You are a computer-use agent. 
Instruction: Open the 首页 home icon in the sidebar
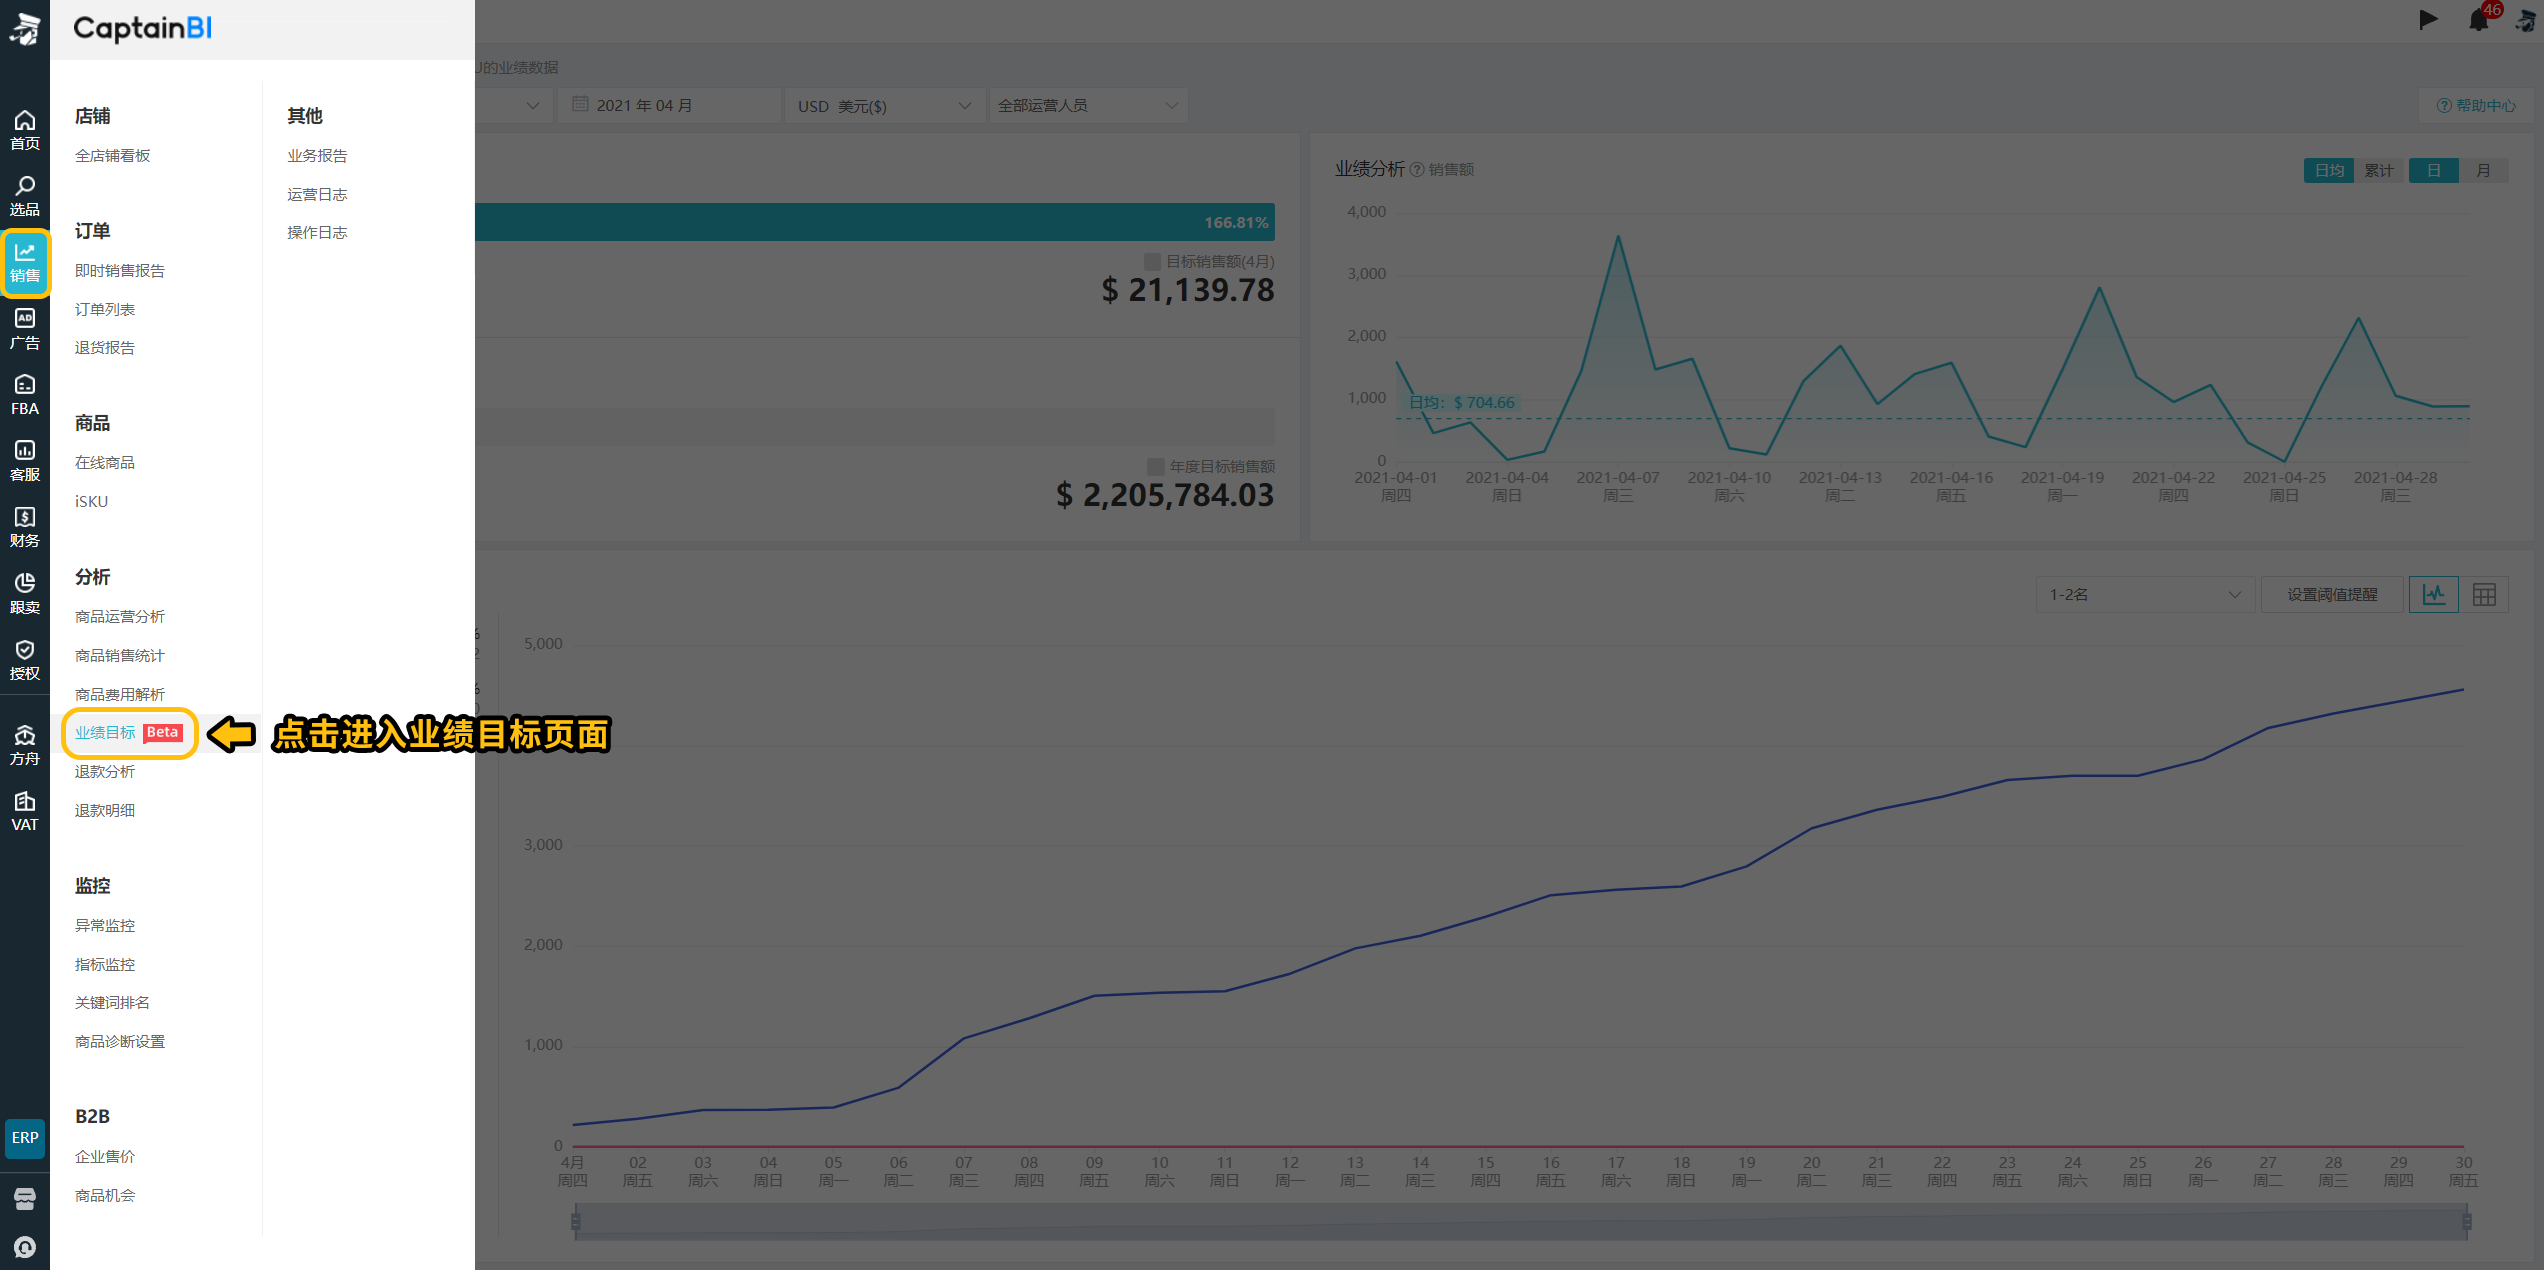25,131
